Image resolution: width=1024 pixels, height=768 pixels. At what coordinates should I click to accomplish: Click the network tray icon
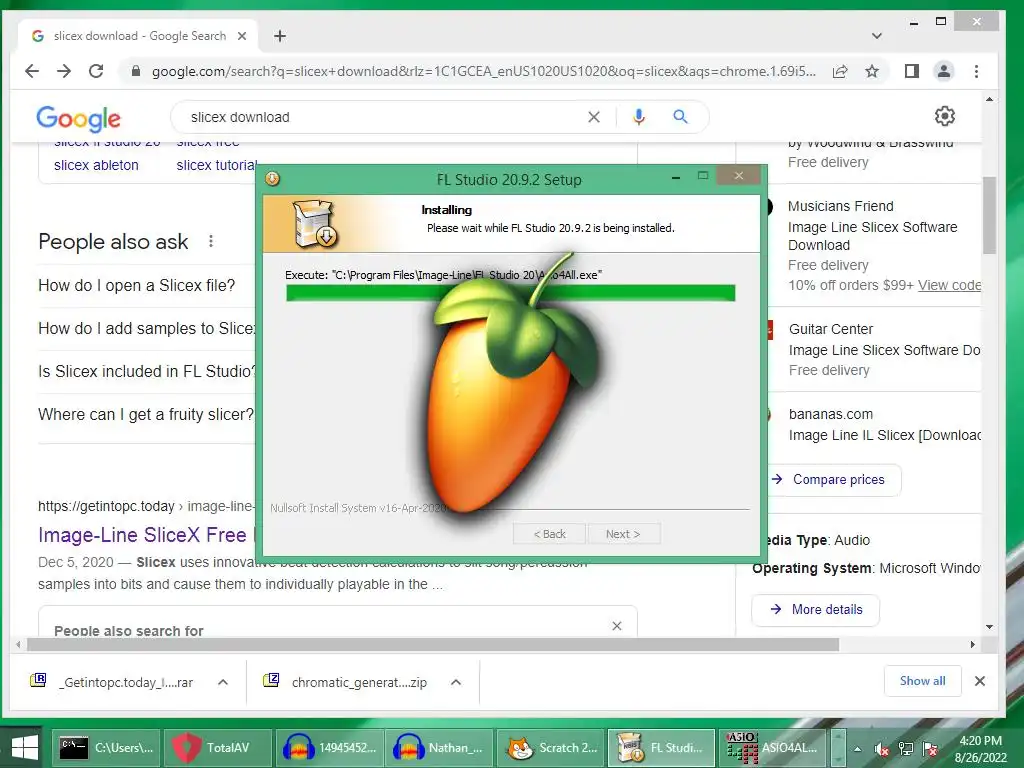point(906,749)
